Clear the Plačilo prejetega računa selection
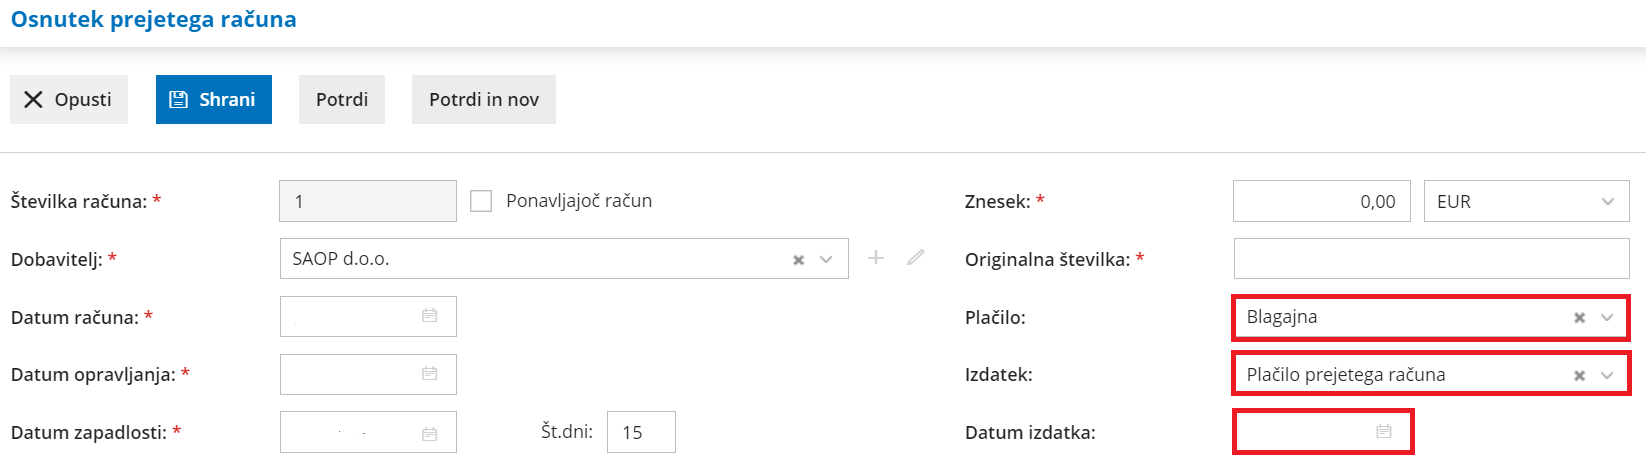 click(1580, 376)
